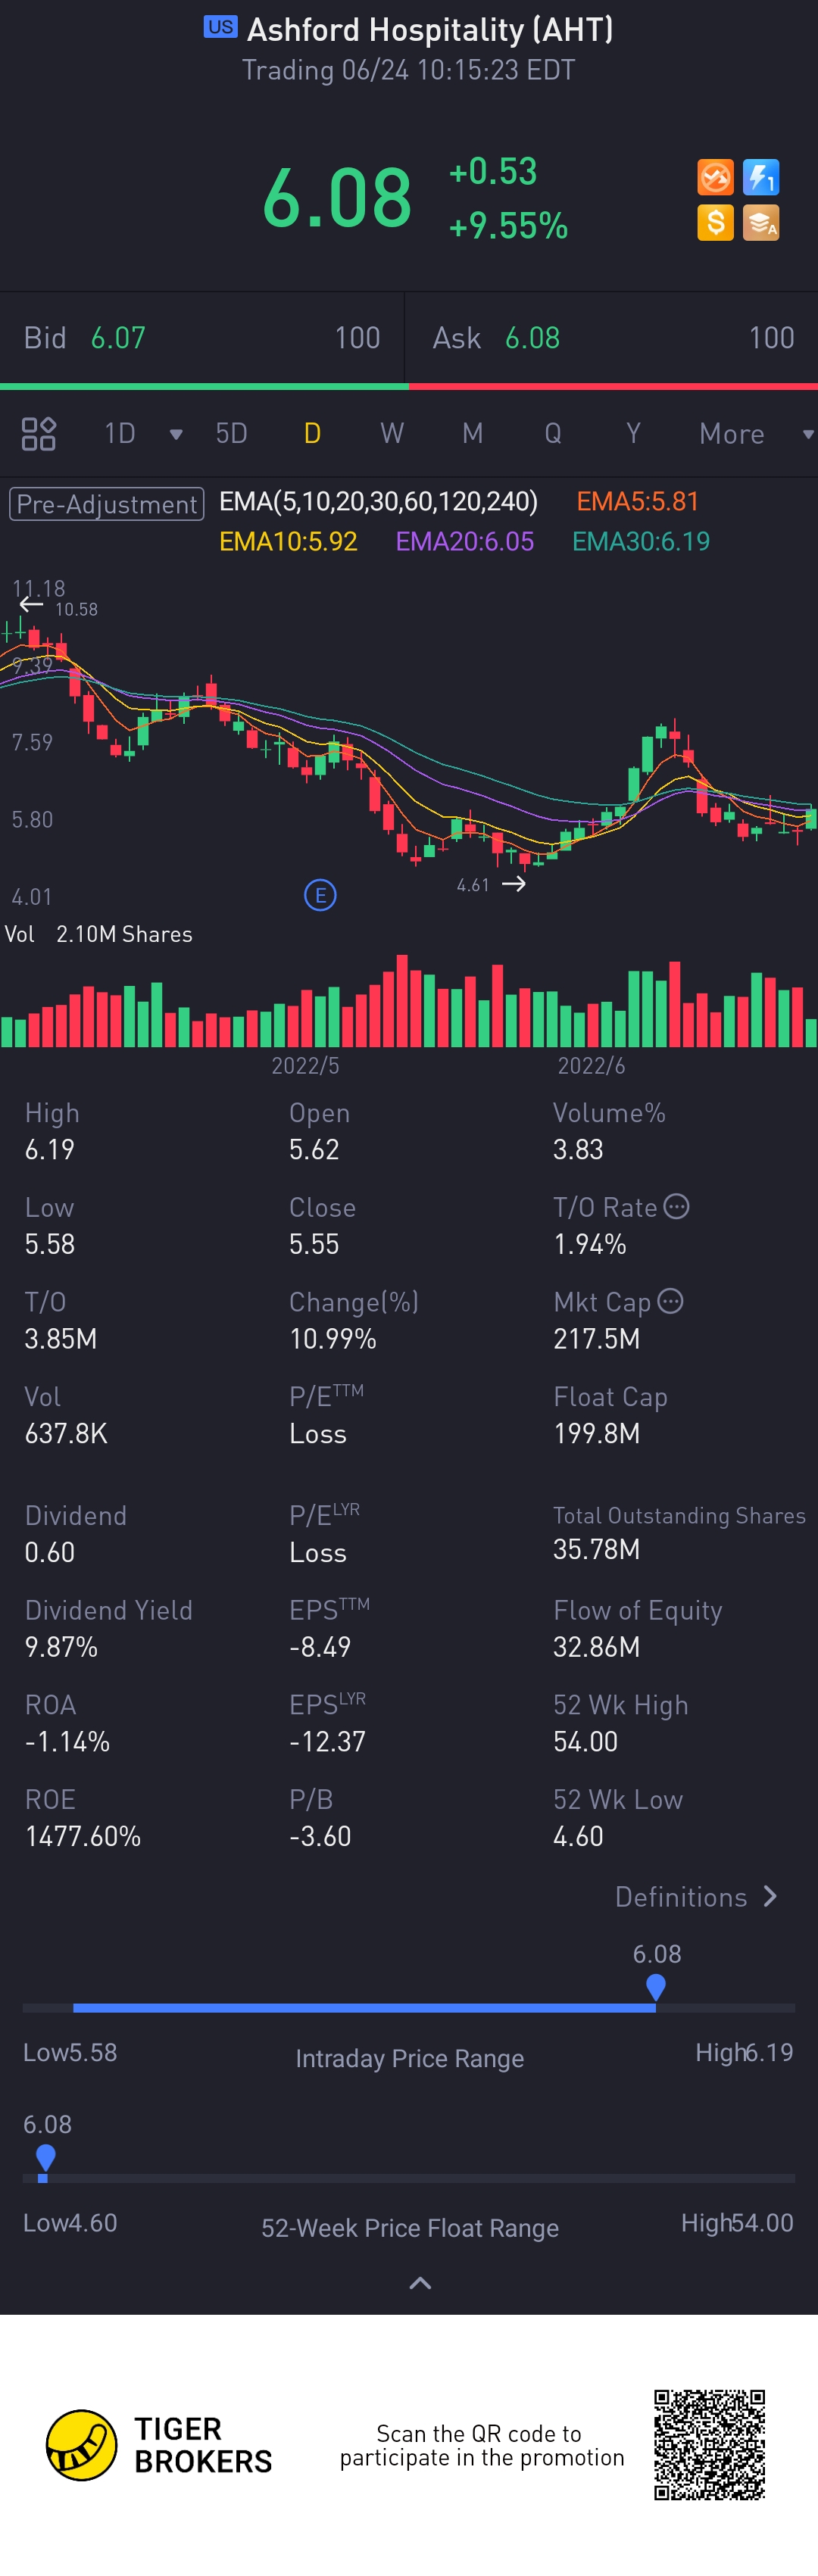Viewport: 818px width, 2576px height.
Task: Open EMA(5,10,20,30,60,120,240) indicator settings
Action: pos(379,501)
